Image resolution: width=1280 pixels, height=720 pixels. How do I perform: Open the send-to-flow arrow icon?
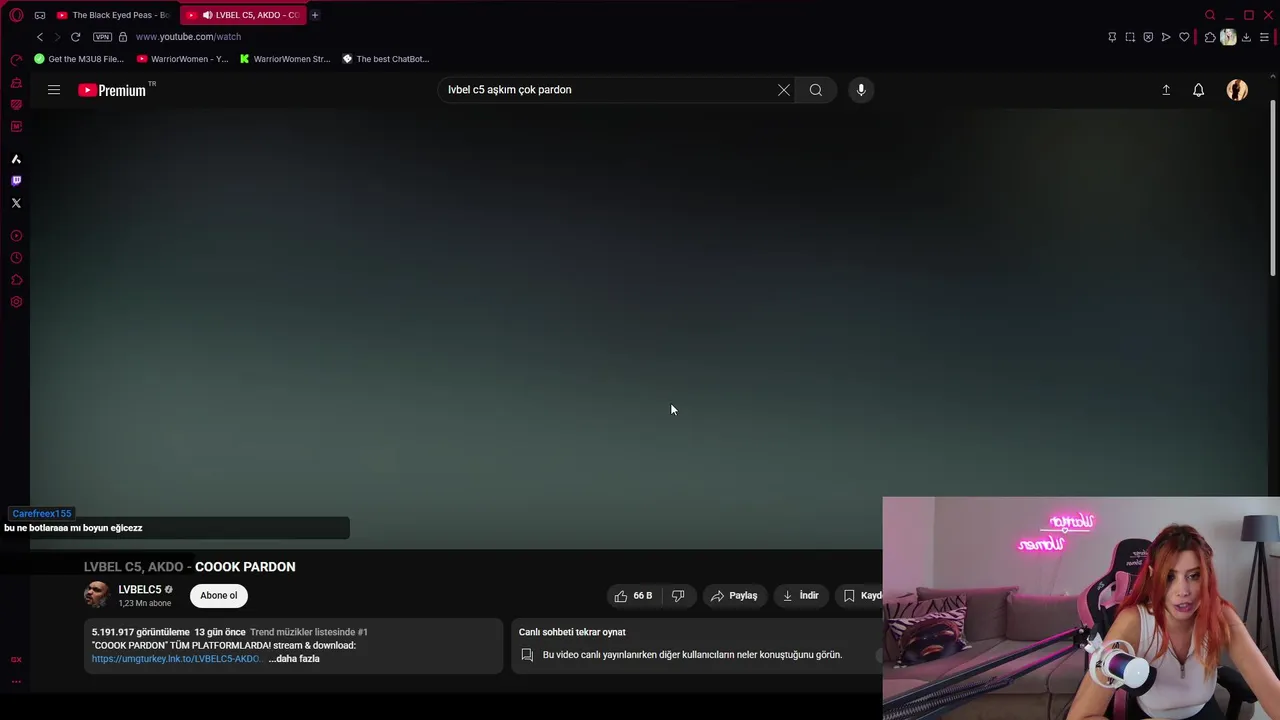pos(1166,37)
